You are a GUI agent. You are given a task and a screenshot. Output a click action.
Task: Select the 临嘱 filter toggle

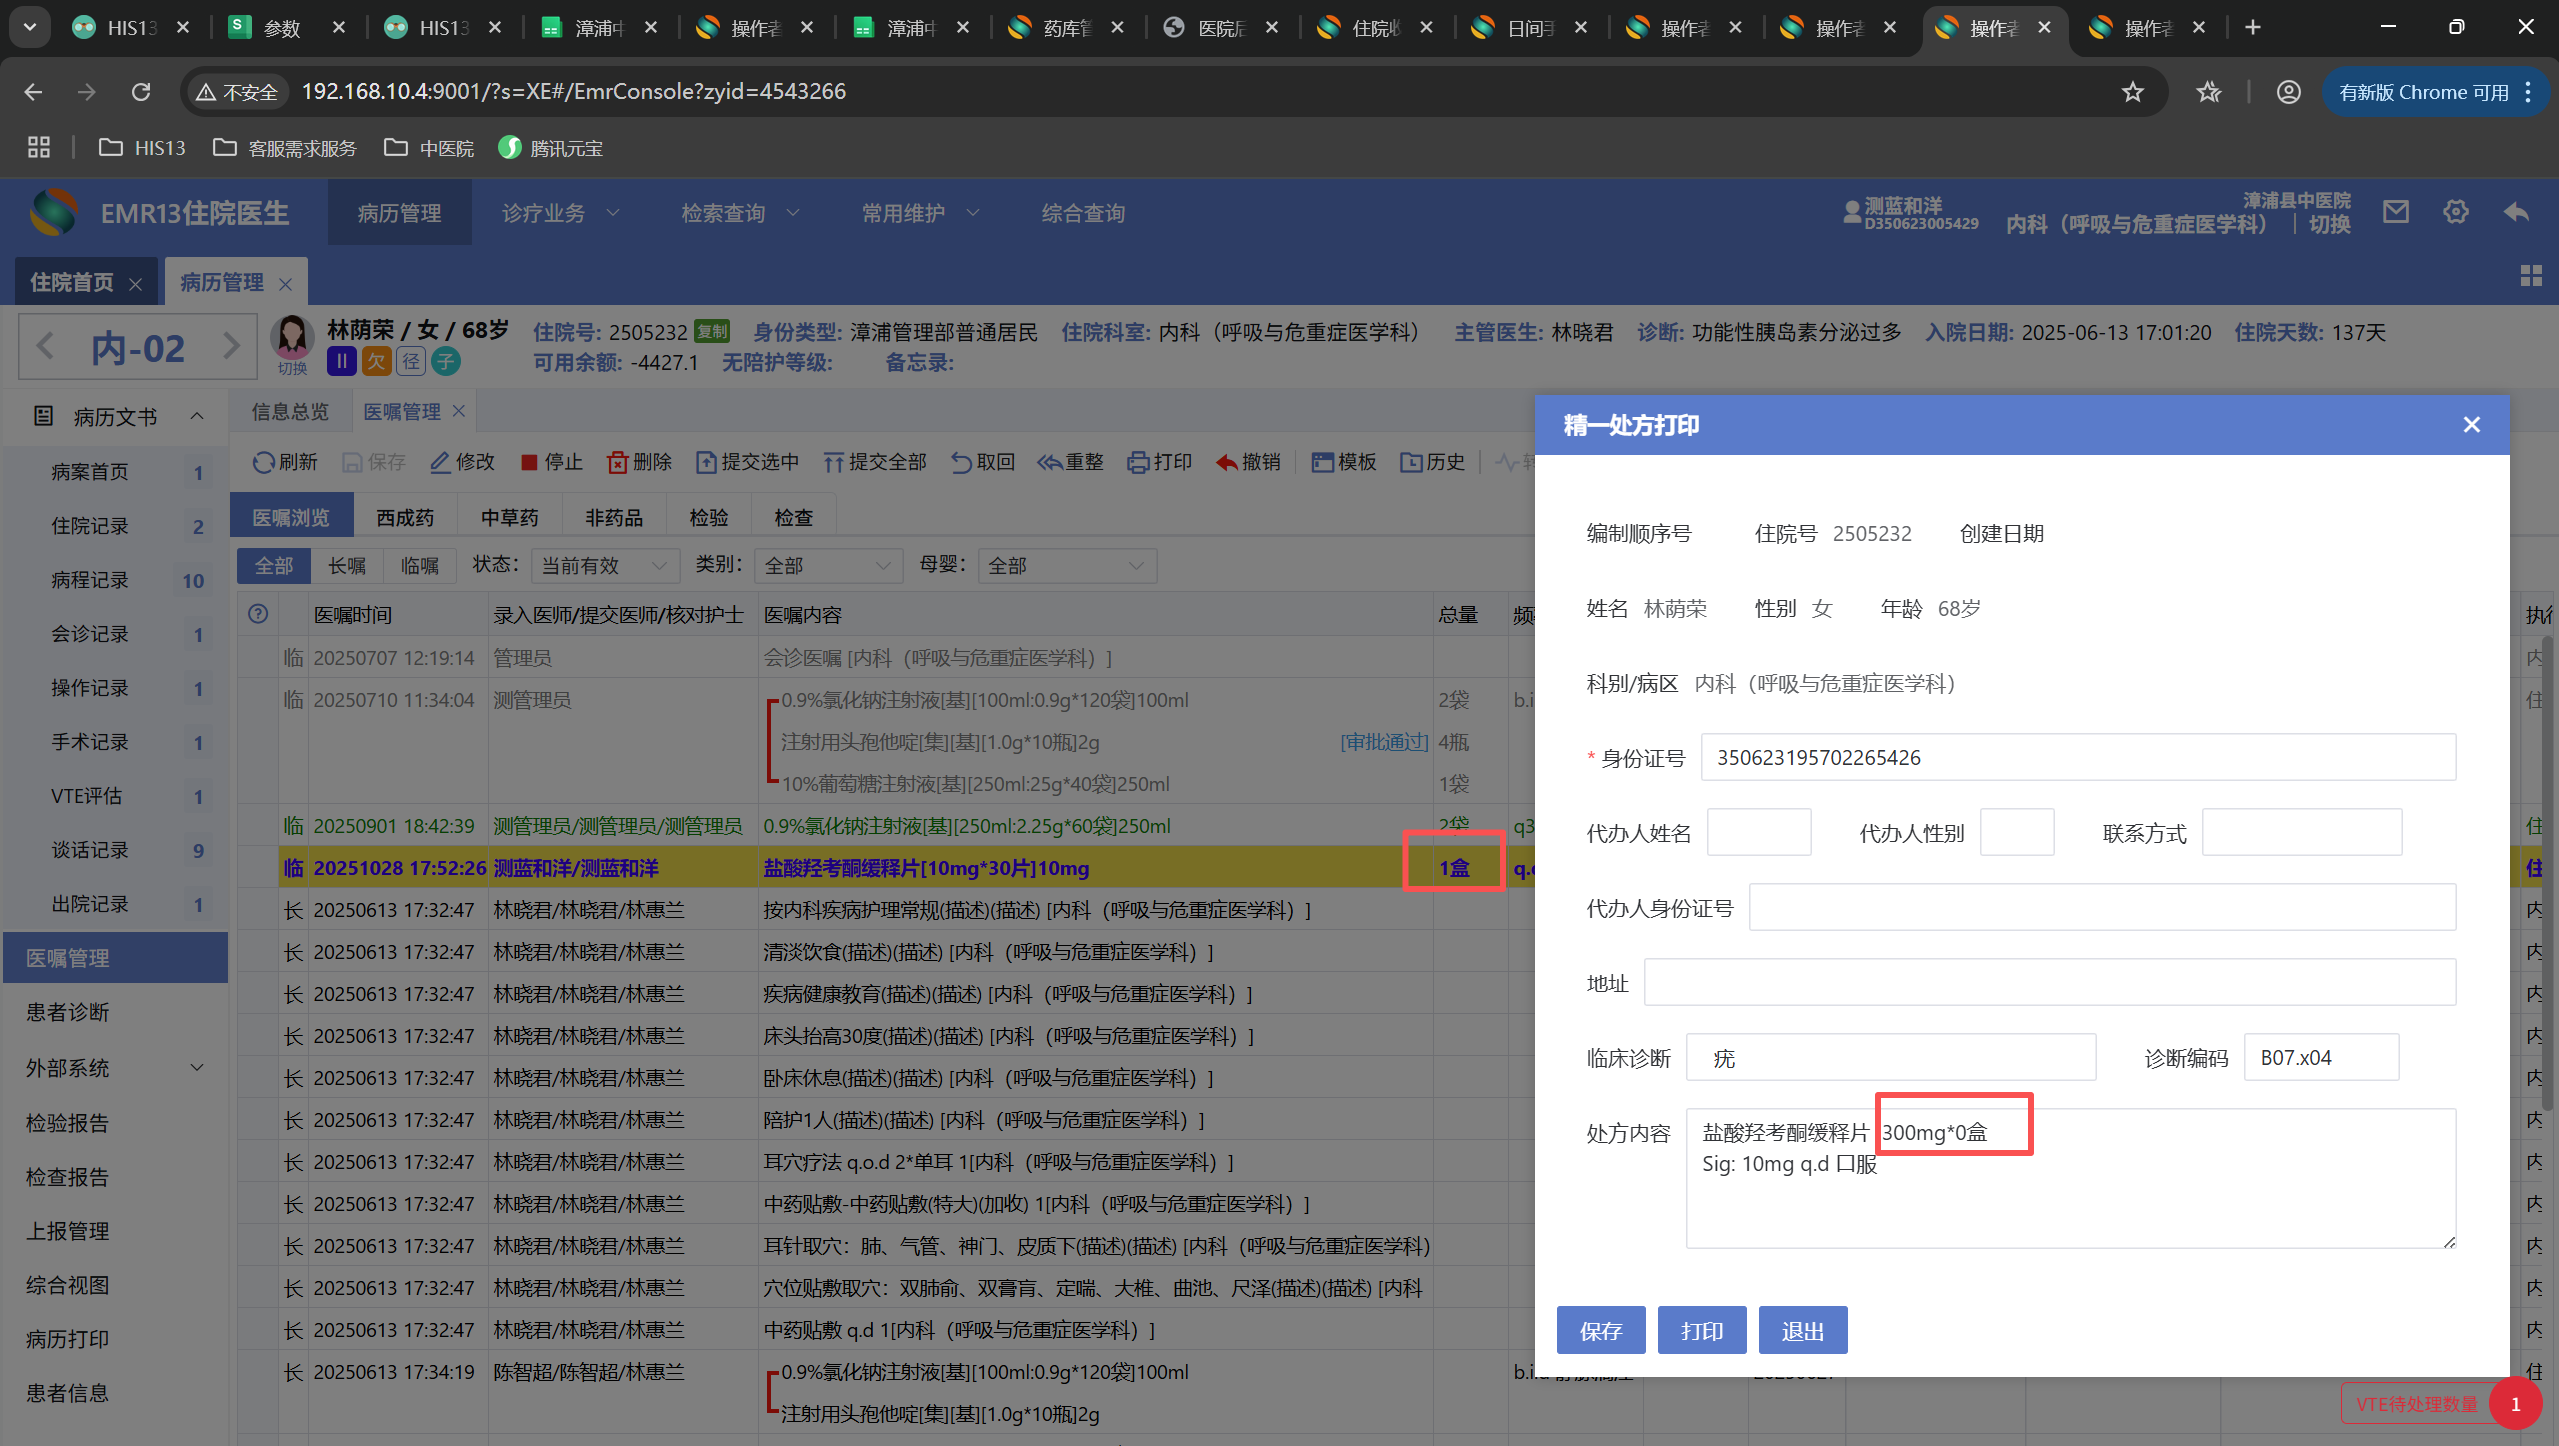pos(420,566)
